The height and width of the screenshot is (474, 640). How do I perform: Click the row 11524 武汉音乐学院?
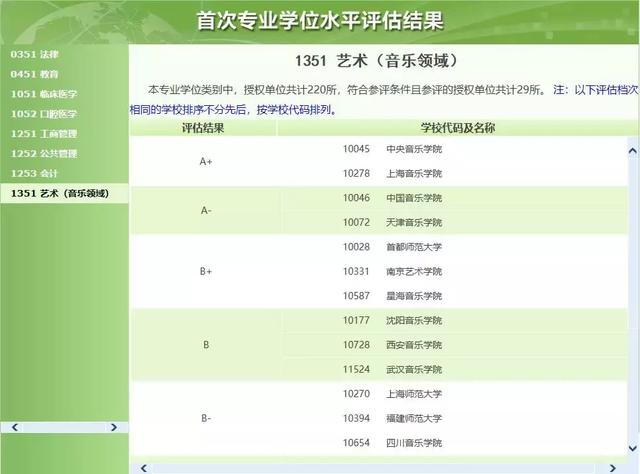(x=454, y=369)
